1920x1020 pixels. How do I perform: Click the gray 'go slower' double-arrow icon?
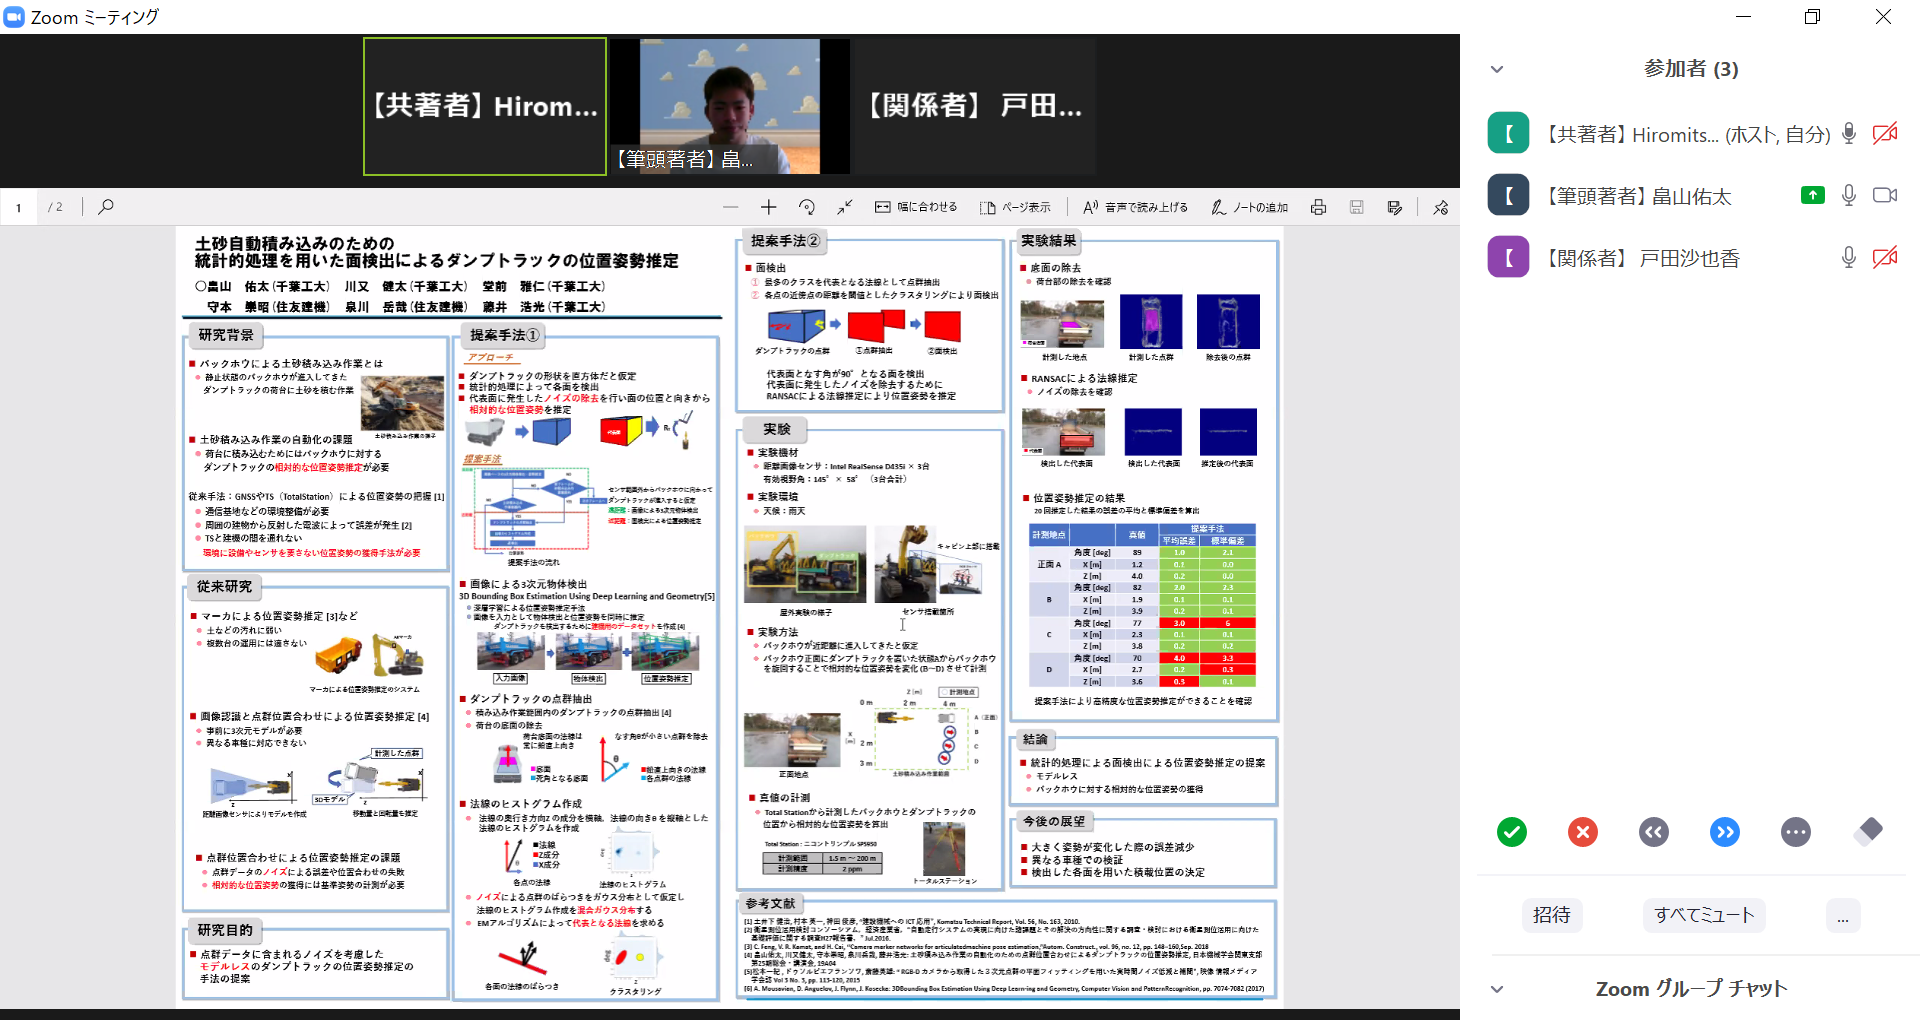click(1653, 832)
